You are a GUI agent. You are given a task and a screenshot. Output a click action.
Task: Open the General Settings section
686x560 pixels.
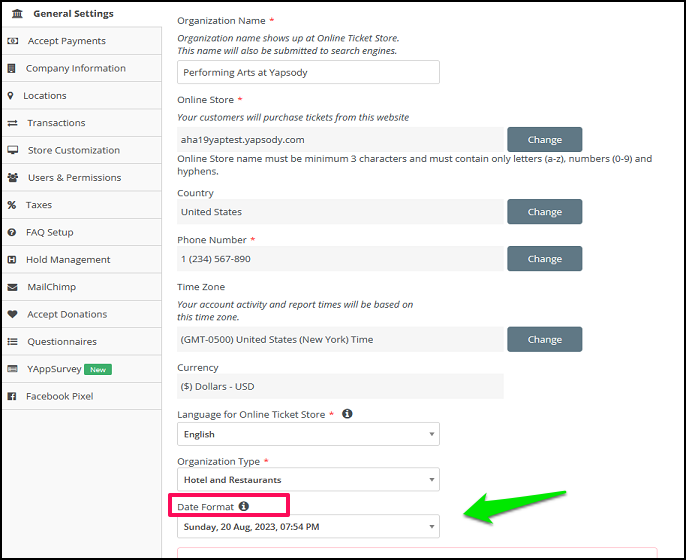pos(82,14)
